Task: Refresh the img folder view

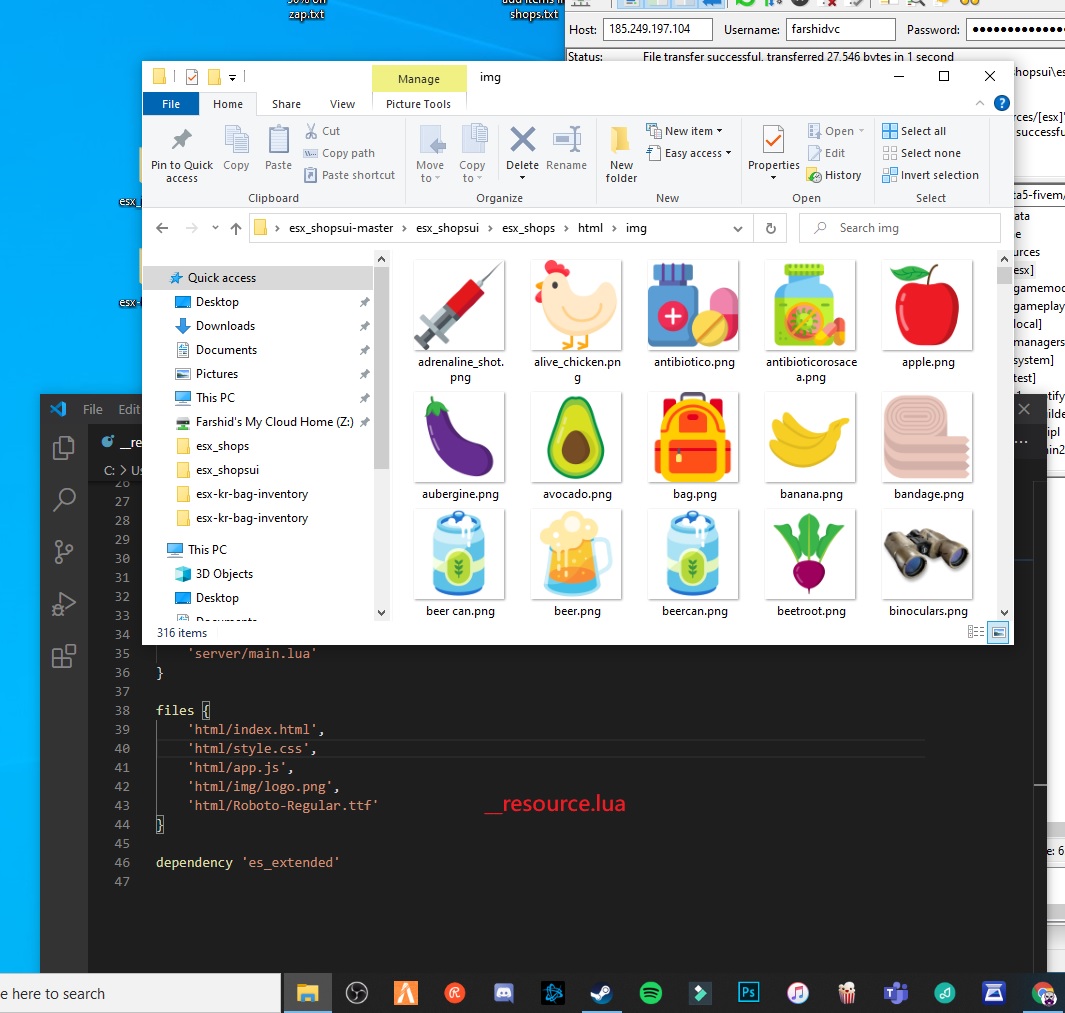Action: (x=770, y=228)
